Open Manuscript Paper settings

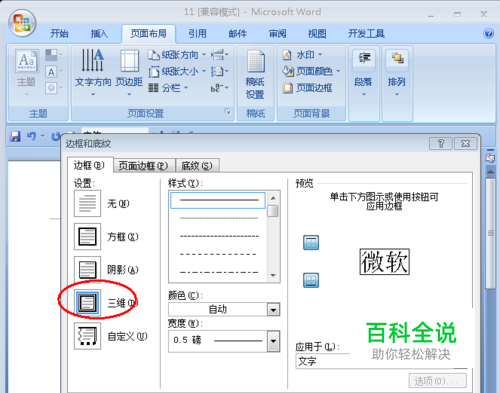tap(255, 74)
